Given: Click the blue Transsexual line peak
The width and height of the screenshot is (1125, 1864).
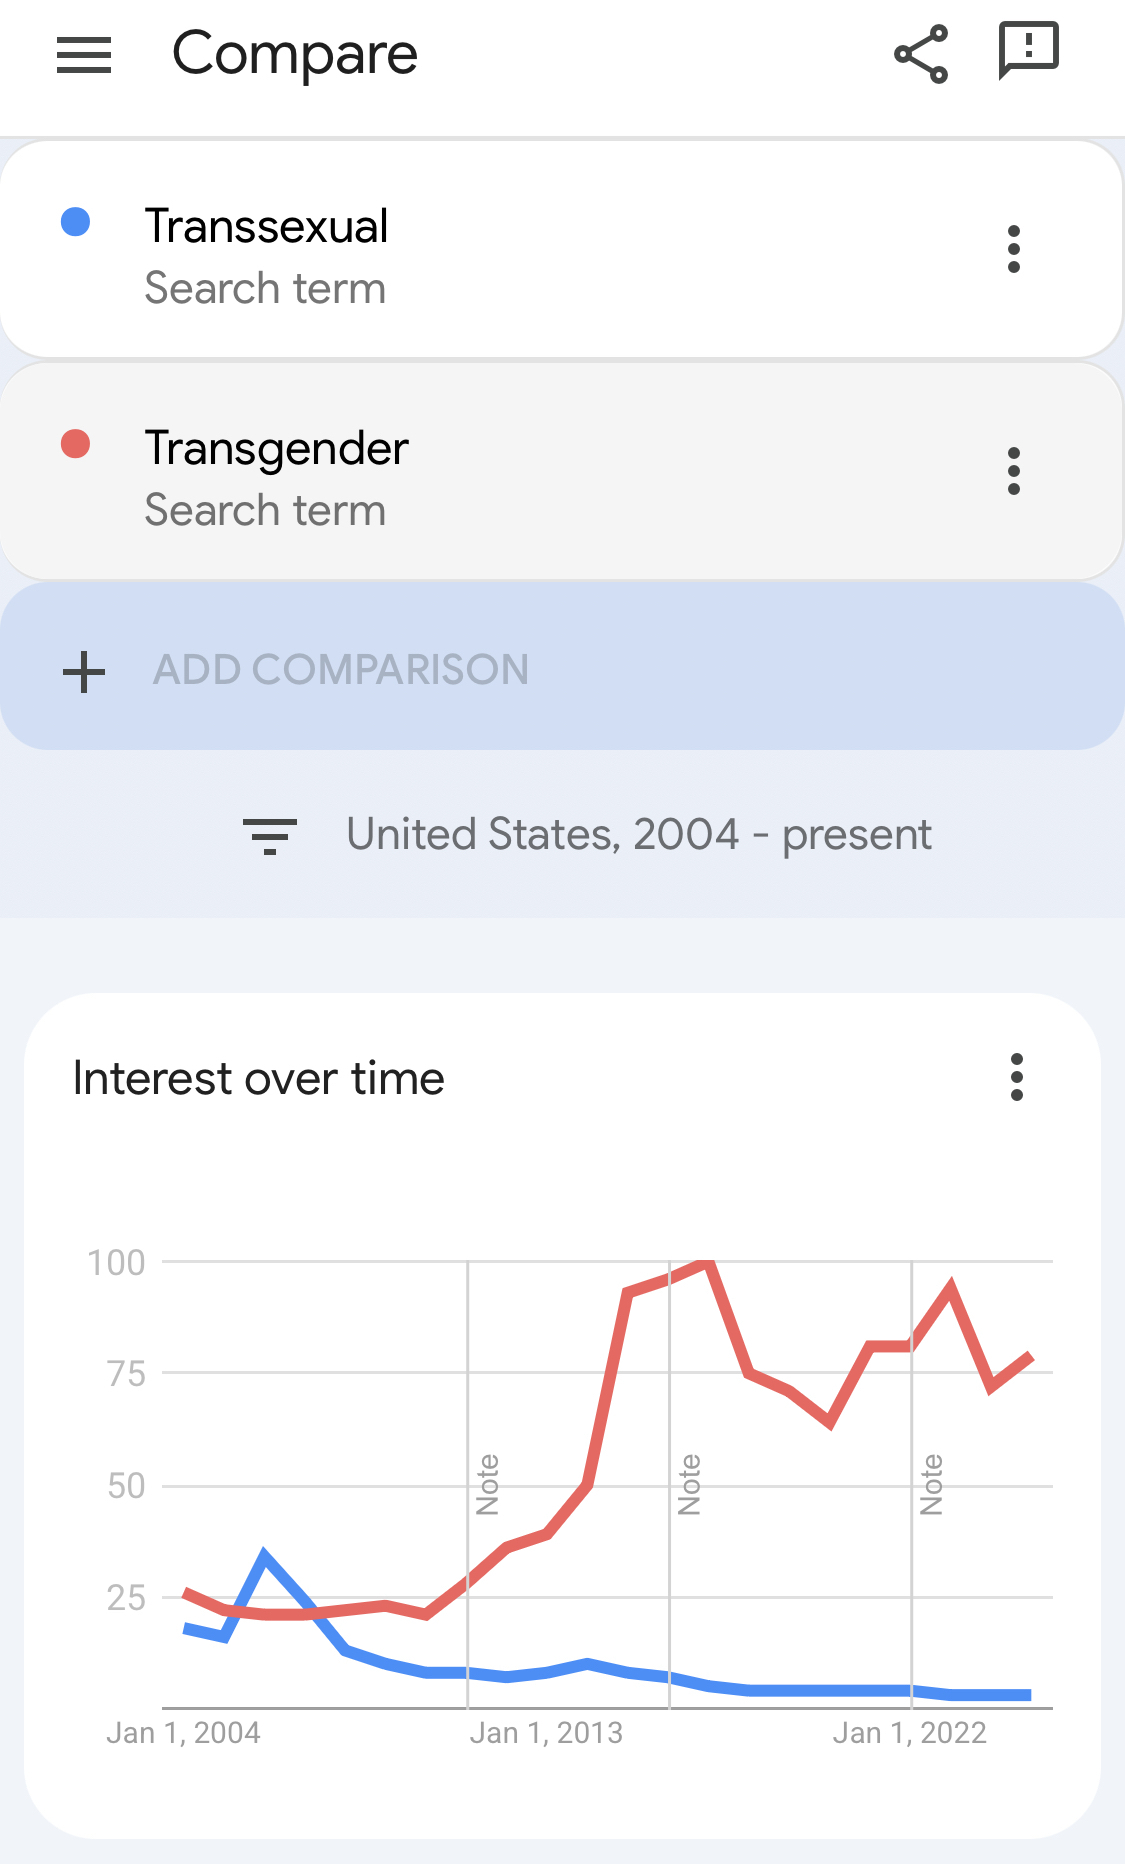Looking at the screenshot, I should 265,1555.
